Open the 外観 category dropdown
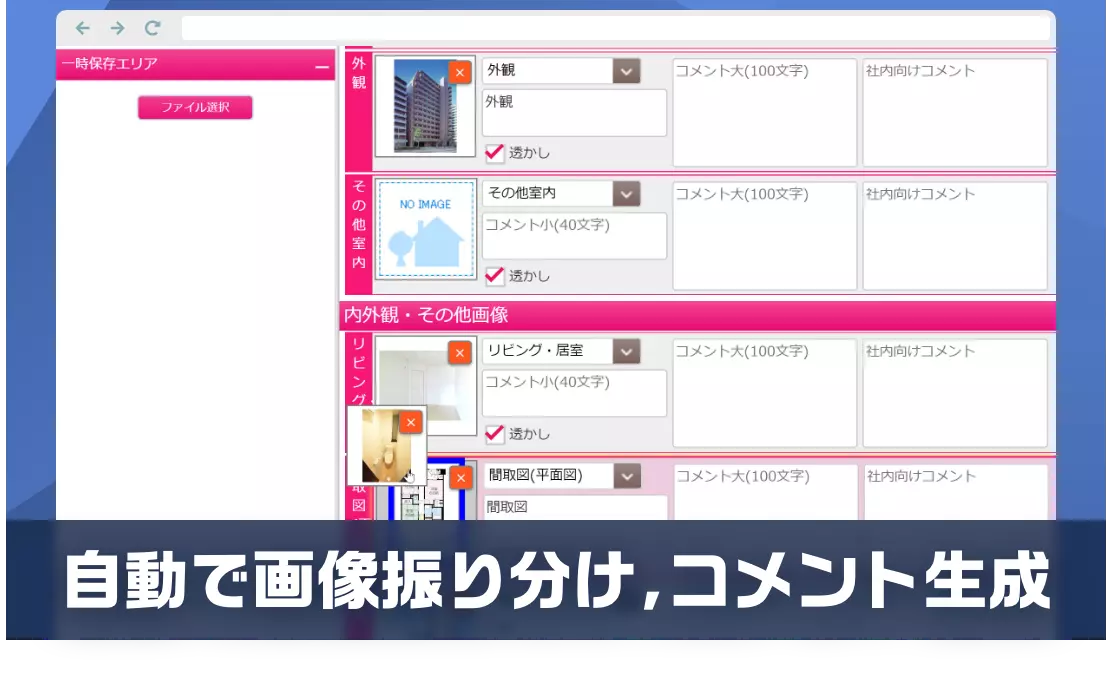This screenshot has width=1112, height=676. (626, 71)
